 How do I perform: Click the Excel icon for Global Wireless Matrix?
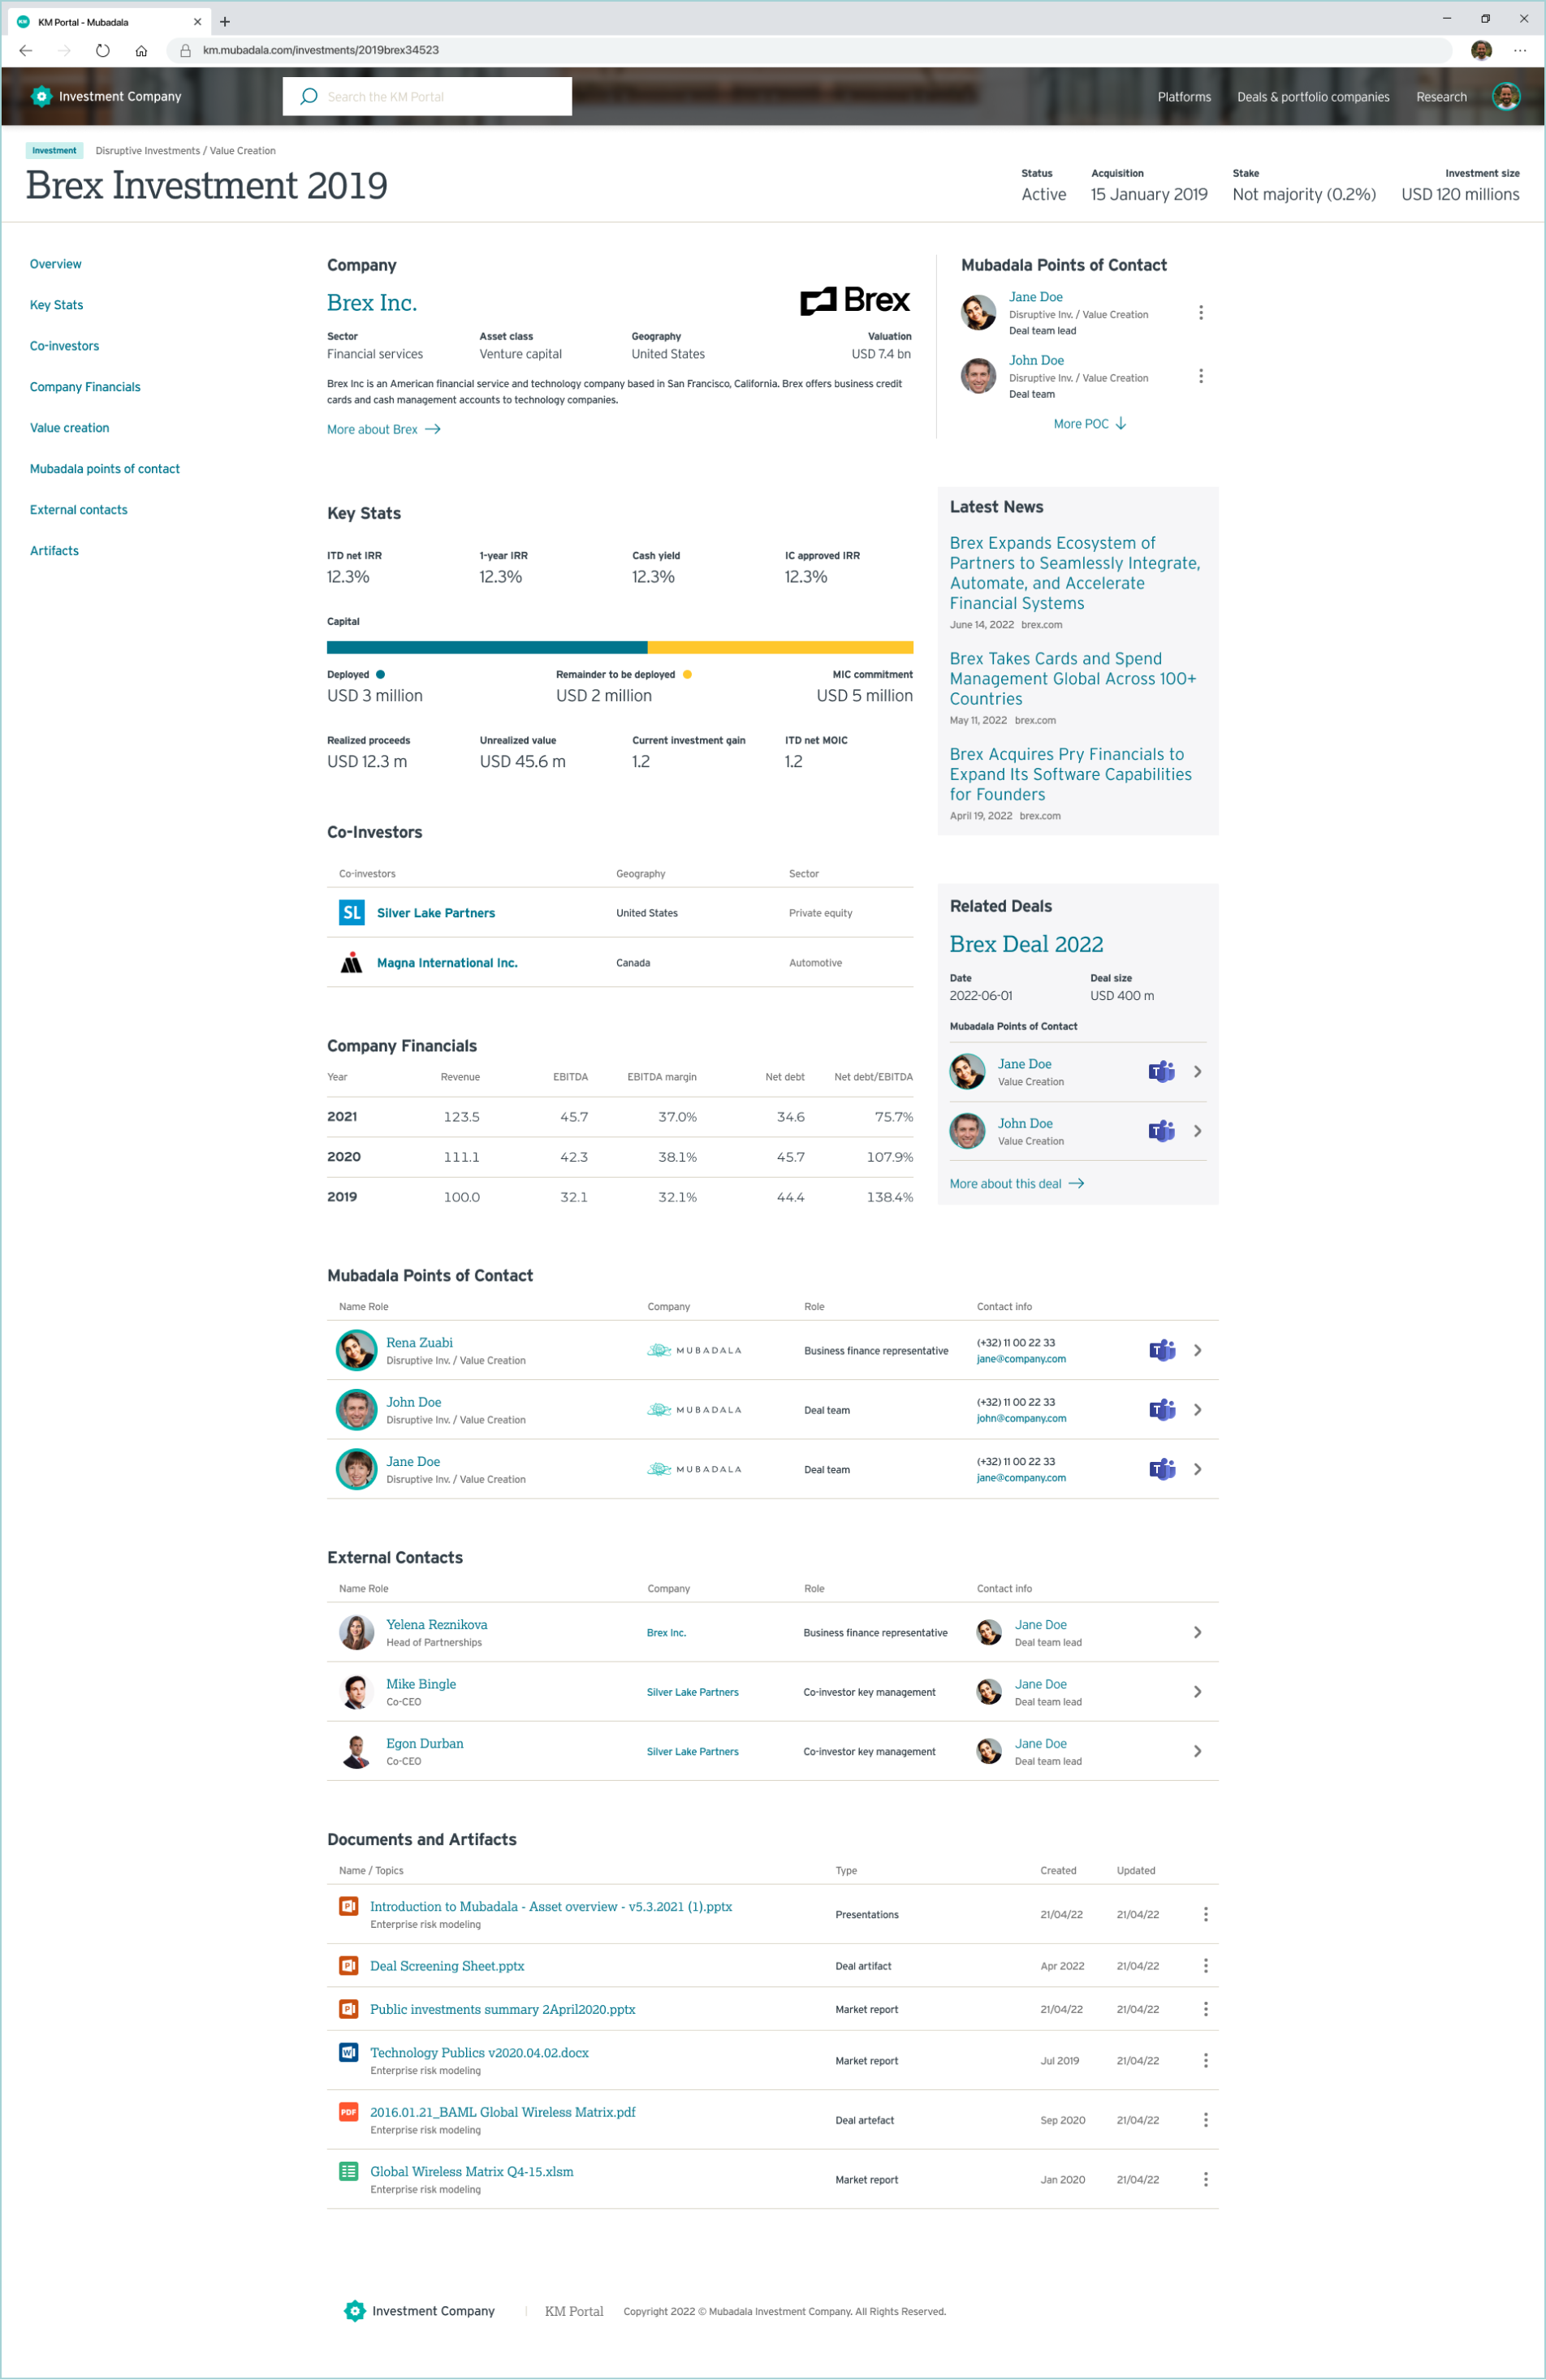point(348,2171)
